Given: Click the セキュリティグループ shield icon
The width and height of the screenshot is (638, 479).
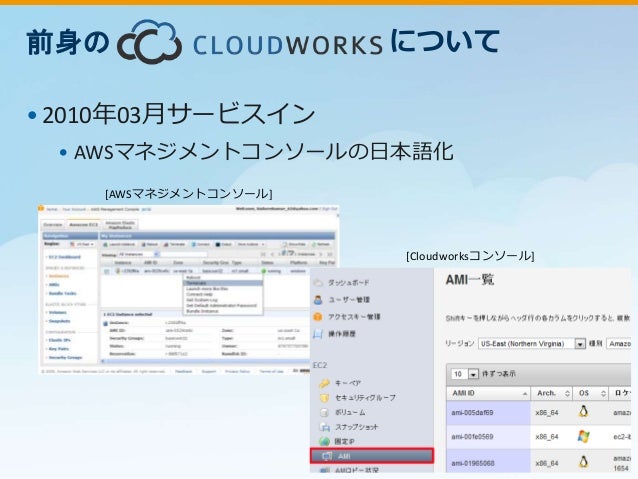Looking at the screenshot, I should pos(324,398).
